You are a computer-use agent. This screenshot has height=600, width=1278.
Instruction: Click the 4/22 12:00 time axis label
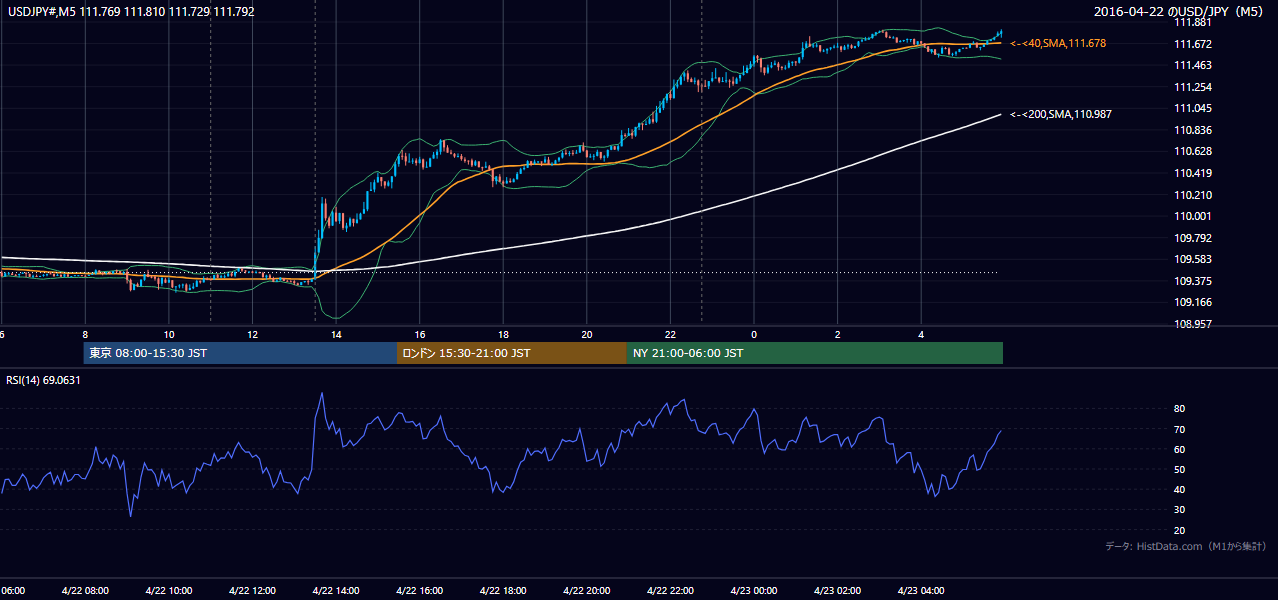point(252,590)
